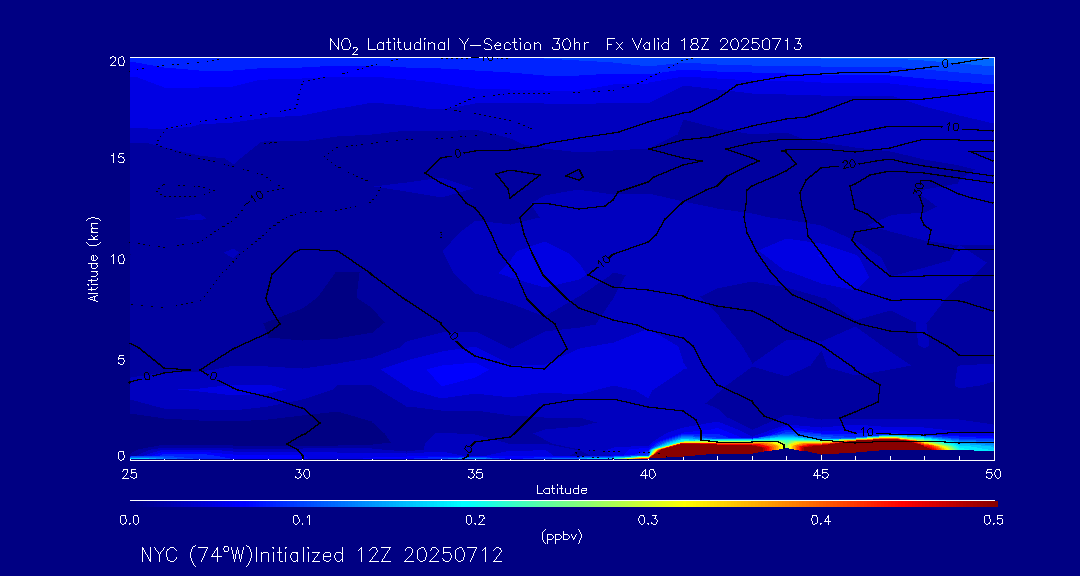The width and height of the screenshot is (1080, 576).
Task: Click latitude axis tick label "40"
Action: click(x=648, y=474)
